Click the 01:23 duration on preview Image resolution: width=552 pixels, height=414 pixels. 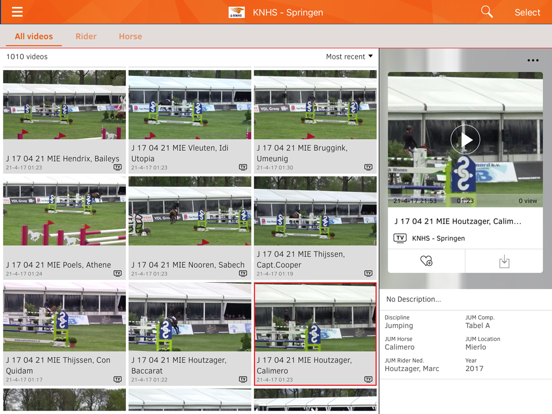click(x=465, y=201)
